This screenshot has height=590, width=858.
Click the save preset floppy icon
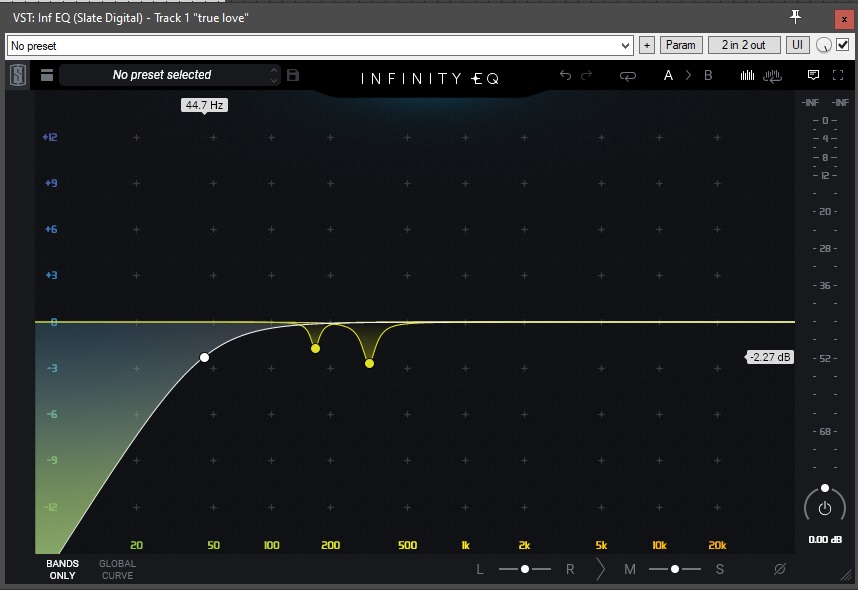293,75
